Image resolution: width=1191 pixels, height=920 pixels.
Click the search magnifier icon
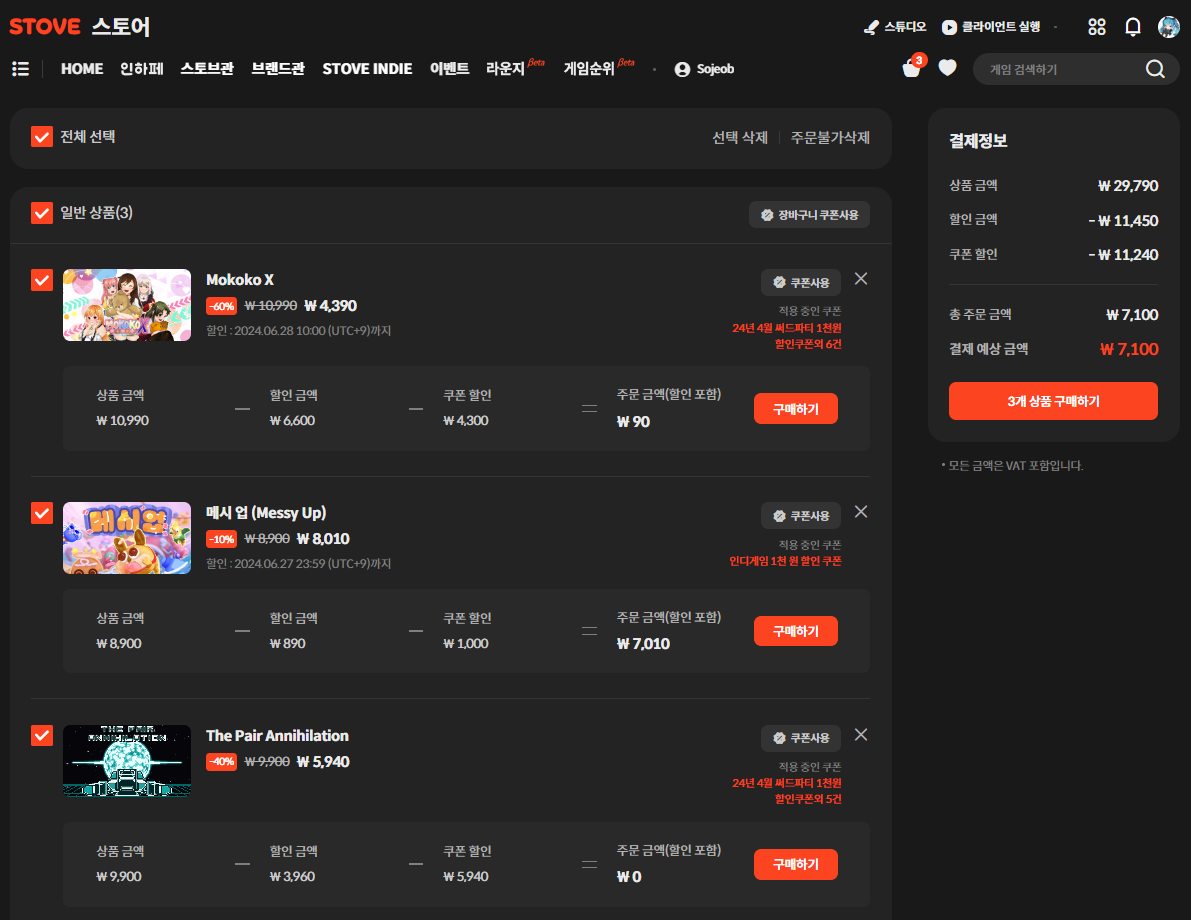coord(1155,69)
